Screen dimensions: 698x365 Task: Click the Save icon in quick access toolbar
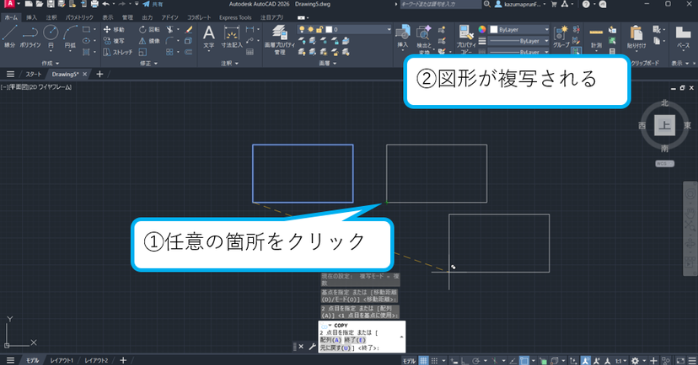click(x=50, y=4)
